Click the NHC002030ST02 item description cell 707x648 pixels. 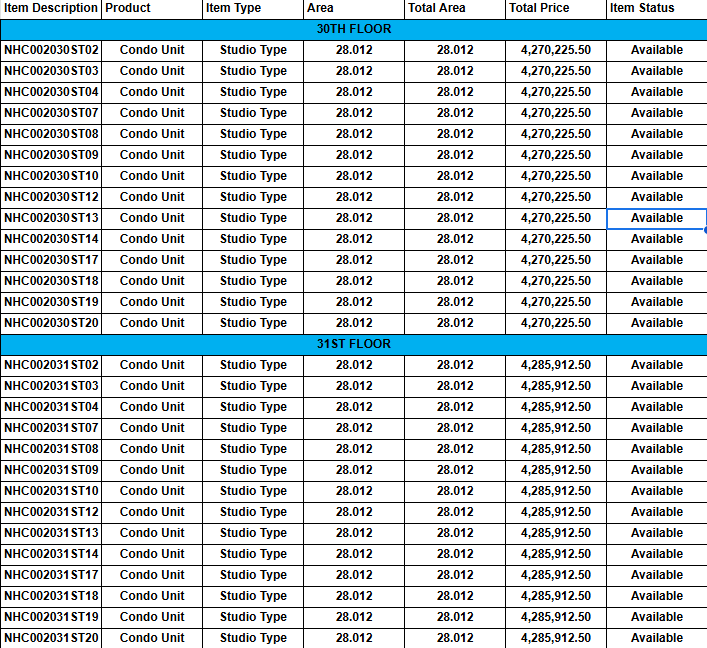(x=51, y=50)
